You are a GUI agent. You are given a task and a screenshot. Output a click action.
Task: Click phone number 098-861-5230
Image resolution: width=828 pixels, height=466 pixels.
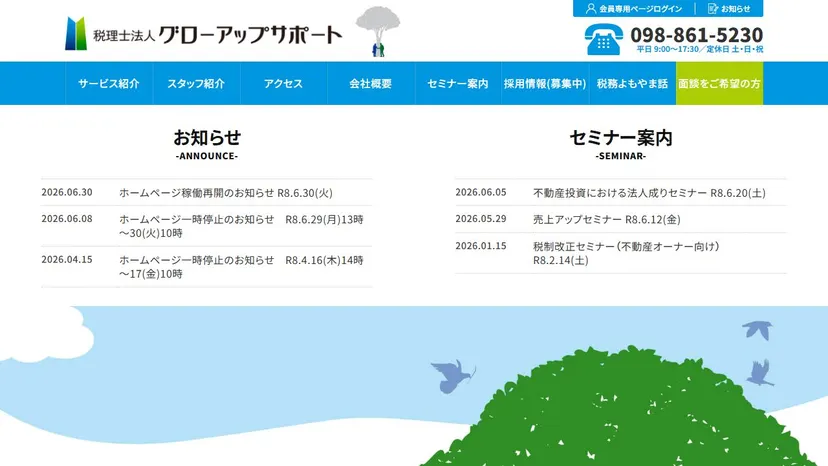click(697, 35)
